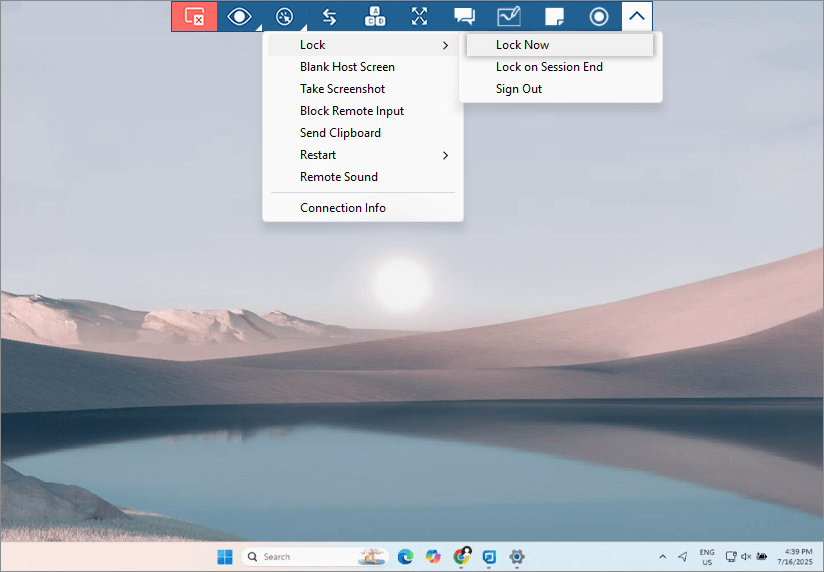Viewport: 824px width, 572px height.
Task: Click the file transfer arrows icon
Action: click(329, 16)
